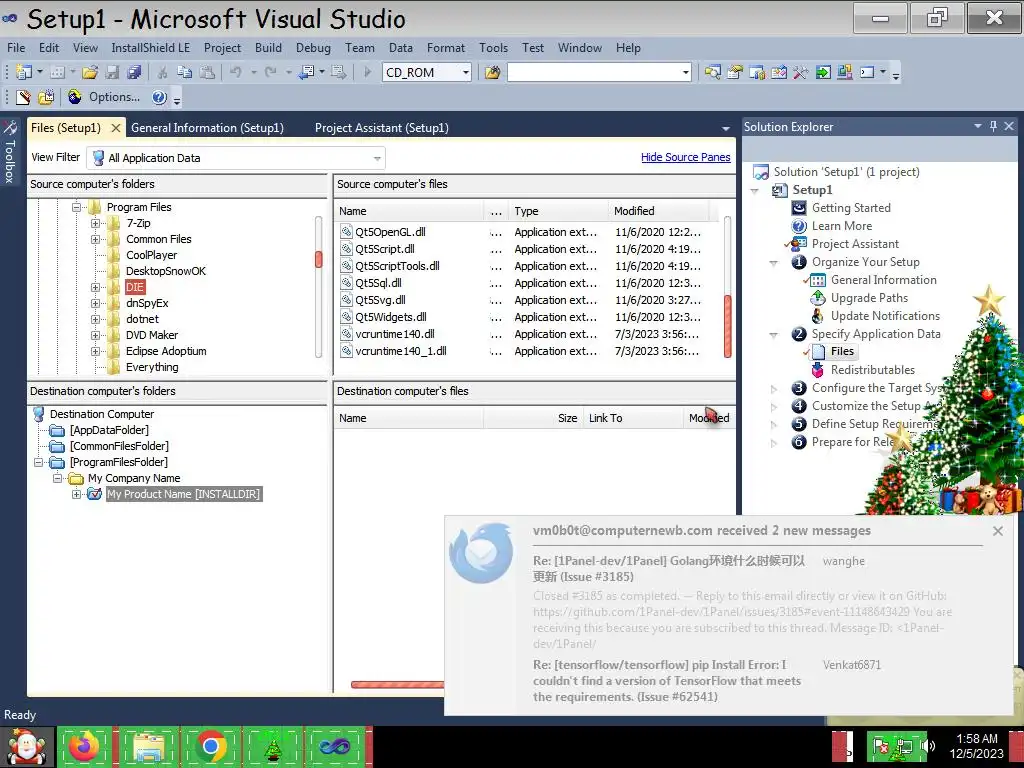Click the clock showing 1:58 AM
The height and width of the screenshot is (768, 1024).
(x=976, y=739)
